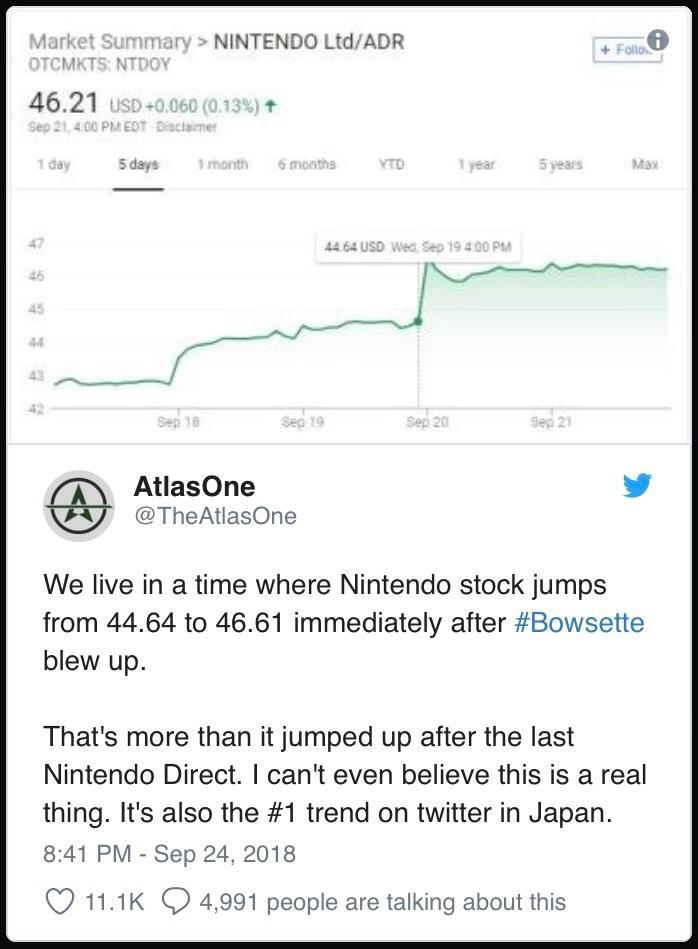Show the YTD chart range

[x=390, y=164]
